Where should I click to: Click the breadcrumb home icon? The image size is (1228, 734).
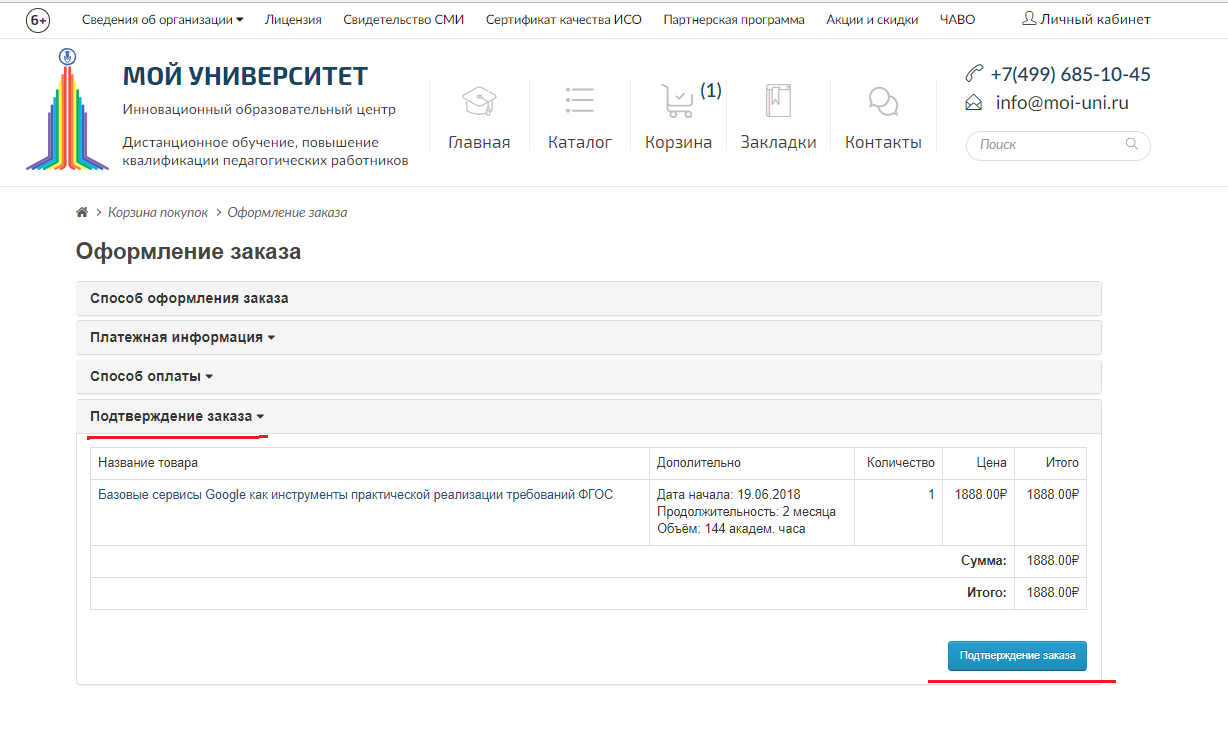tap(82, 213)
